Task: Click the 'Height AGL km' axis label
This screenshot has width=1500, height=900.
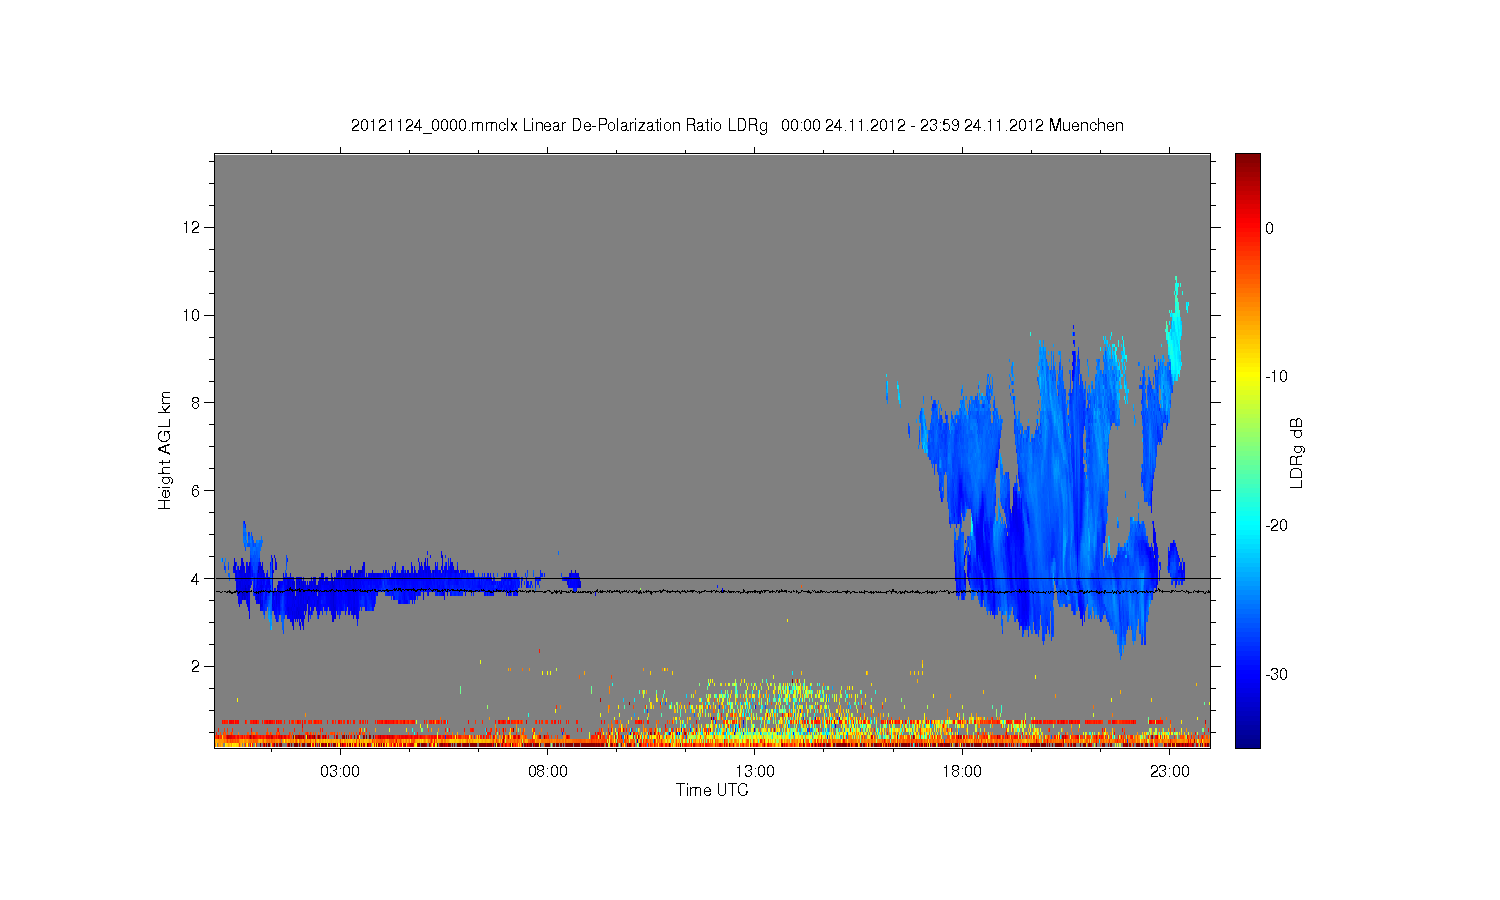Action: (165, 450)
